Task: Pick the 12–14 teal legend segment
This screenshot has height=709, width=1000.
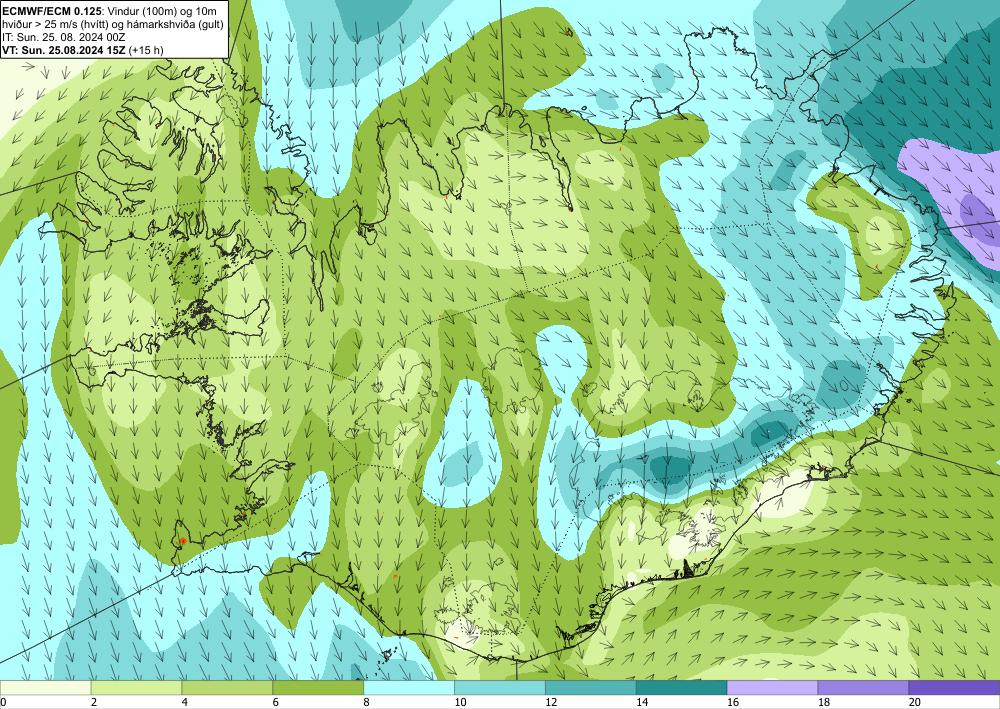Action: (591, 687)
